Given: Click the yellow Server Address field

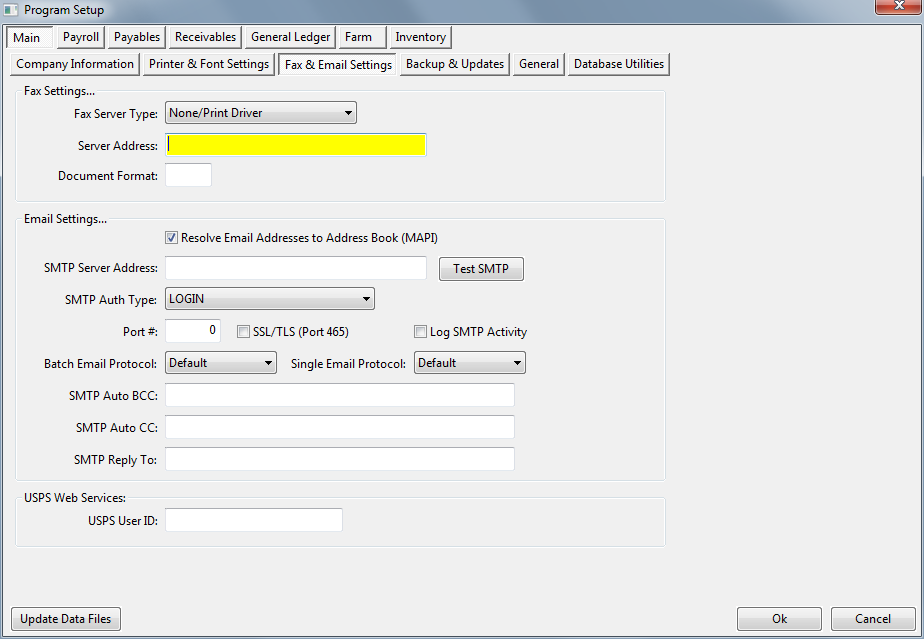Looking at the screenshot, I should click(296, 145).
